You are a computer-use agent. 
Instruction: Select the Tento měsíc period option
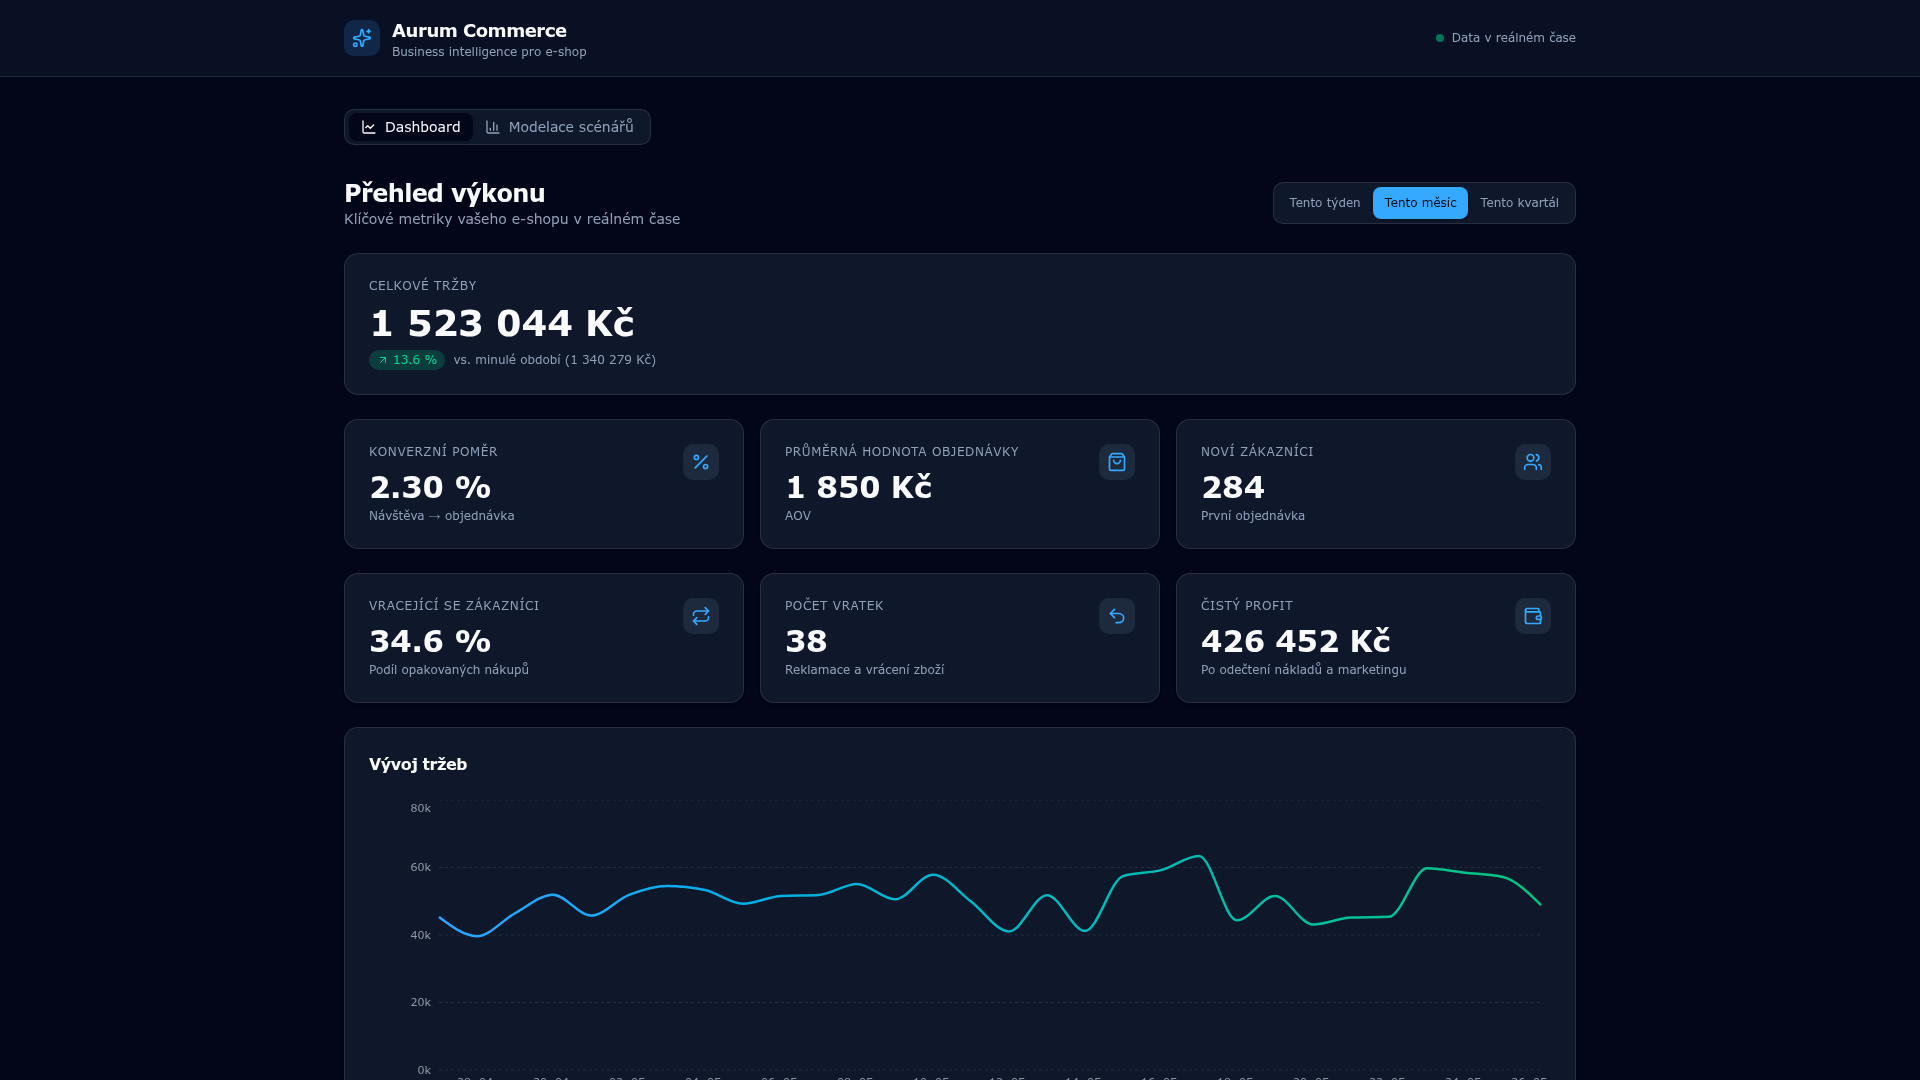point(1420,203)
